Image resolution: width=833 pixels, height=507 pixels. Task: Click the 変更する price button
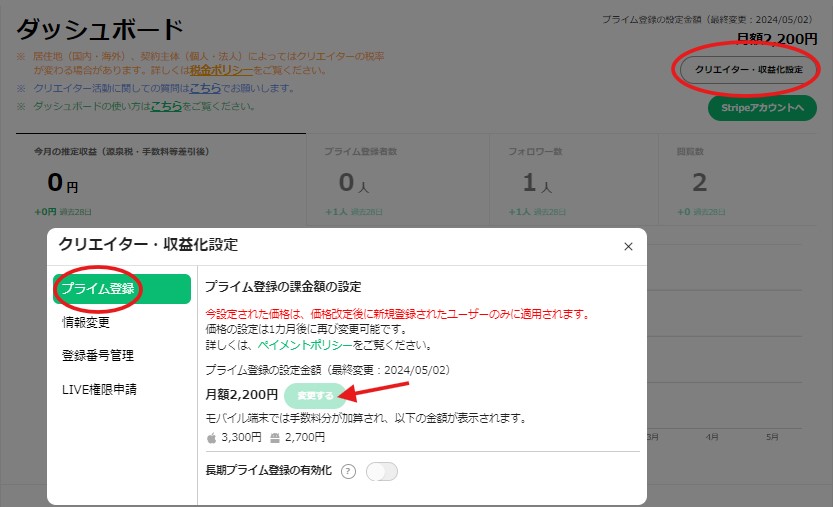point(315,395)
